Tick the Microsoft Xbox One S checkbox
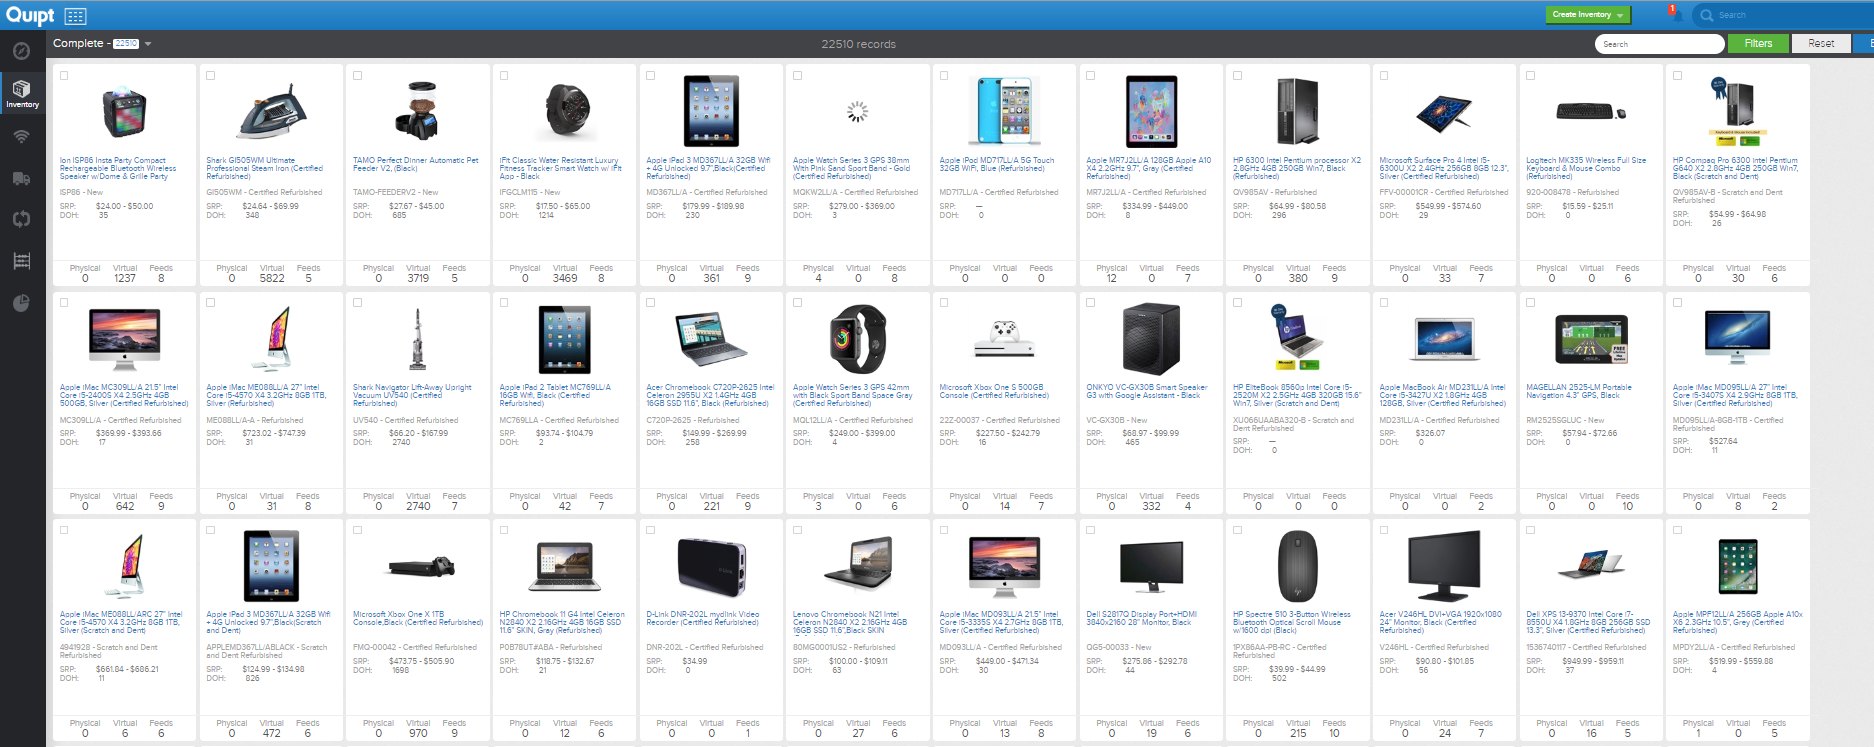The height and width of the screenshot is (747, 1874). pyautogui.click(x=944, y=303)
